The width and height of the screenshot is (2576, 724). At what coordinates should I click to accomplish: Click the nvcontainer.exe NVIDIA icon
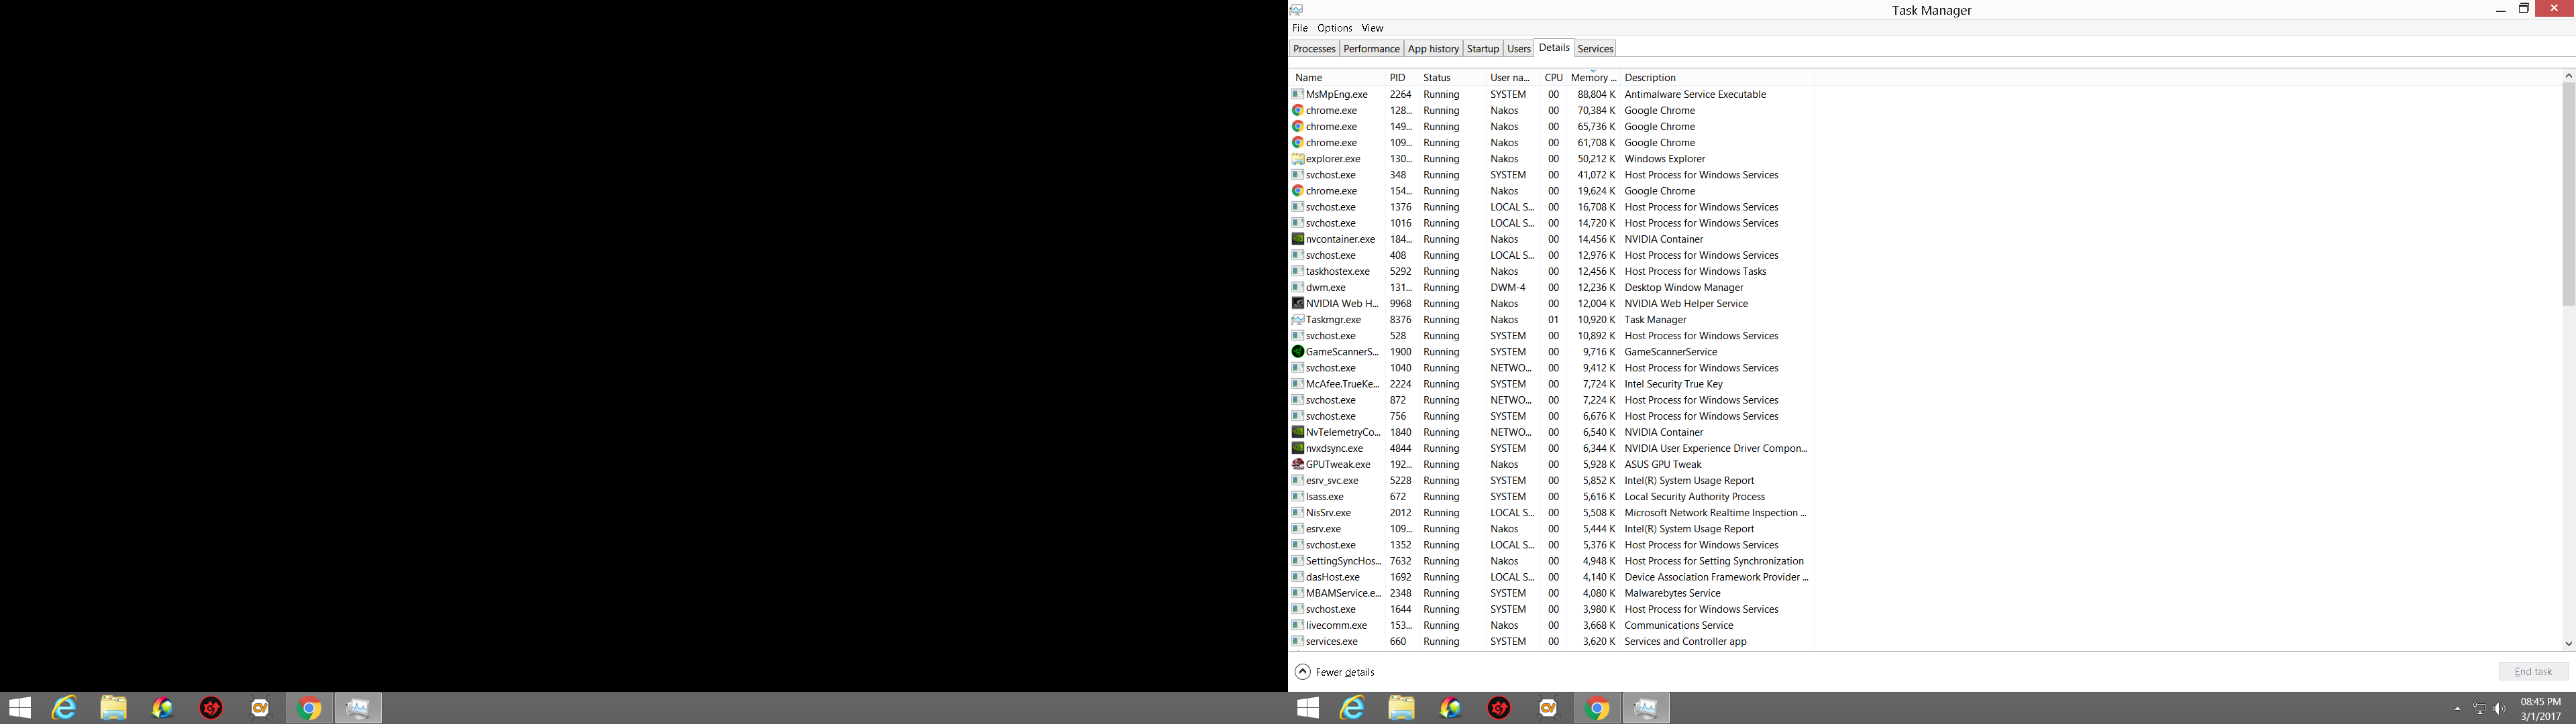coord(1297,239)
